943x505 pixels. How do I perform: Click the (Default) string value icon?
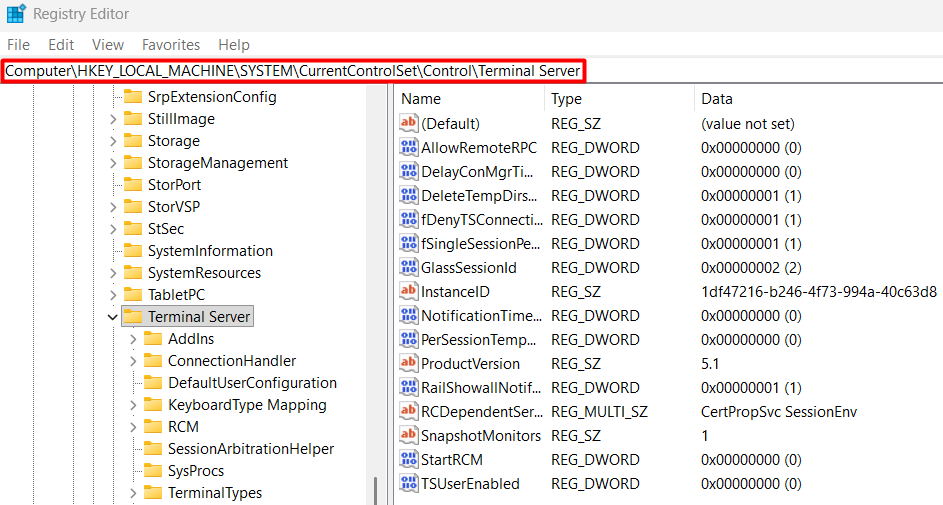pos(408,124)
